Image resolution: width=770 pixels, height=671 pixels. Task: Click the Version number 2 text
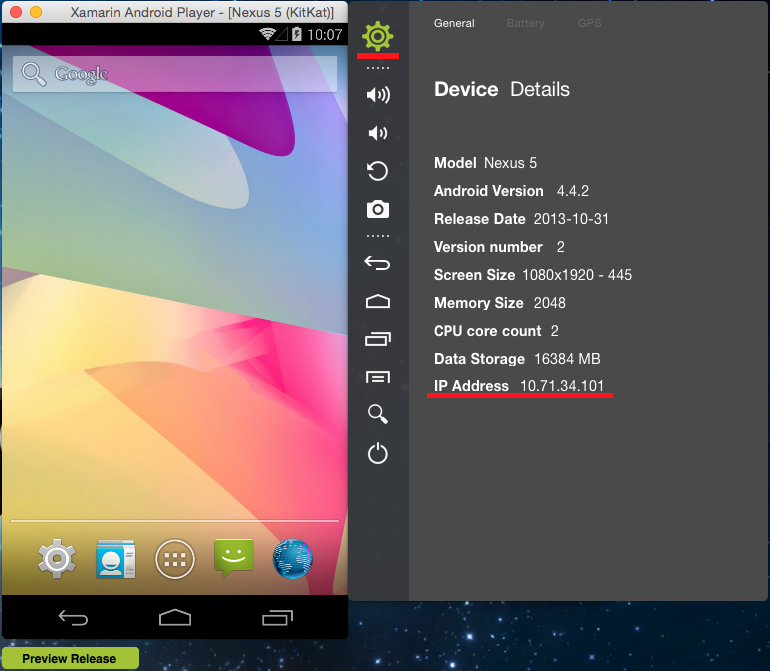tap(499, 247)
